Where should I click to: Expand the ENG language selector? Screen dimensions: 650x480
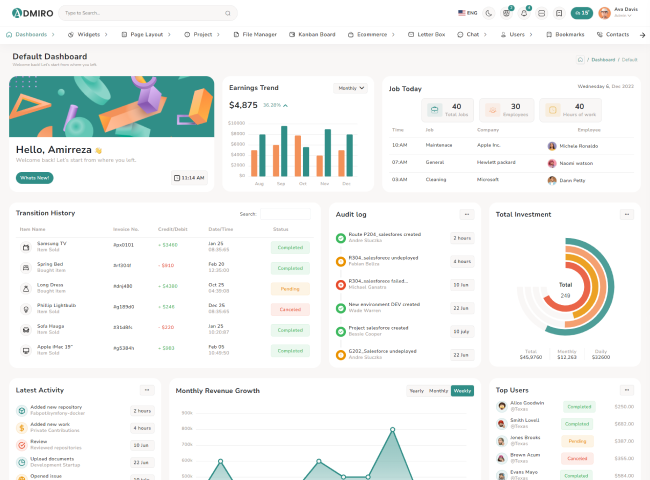coord(467,13)
